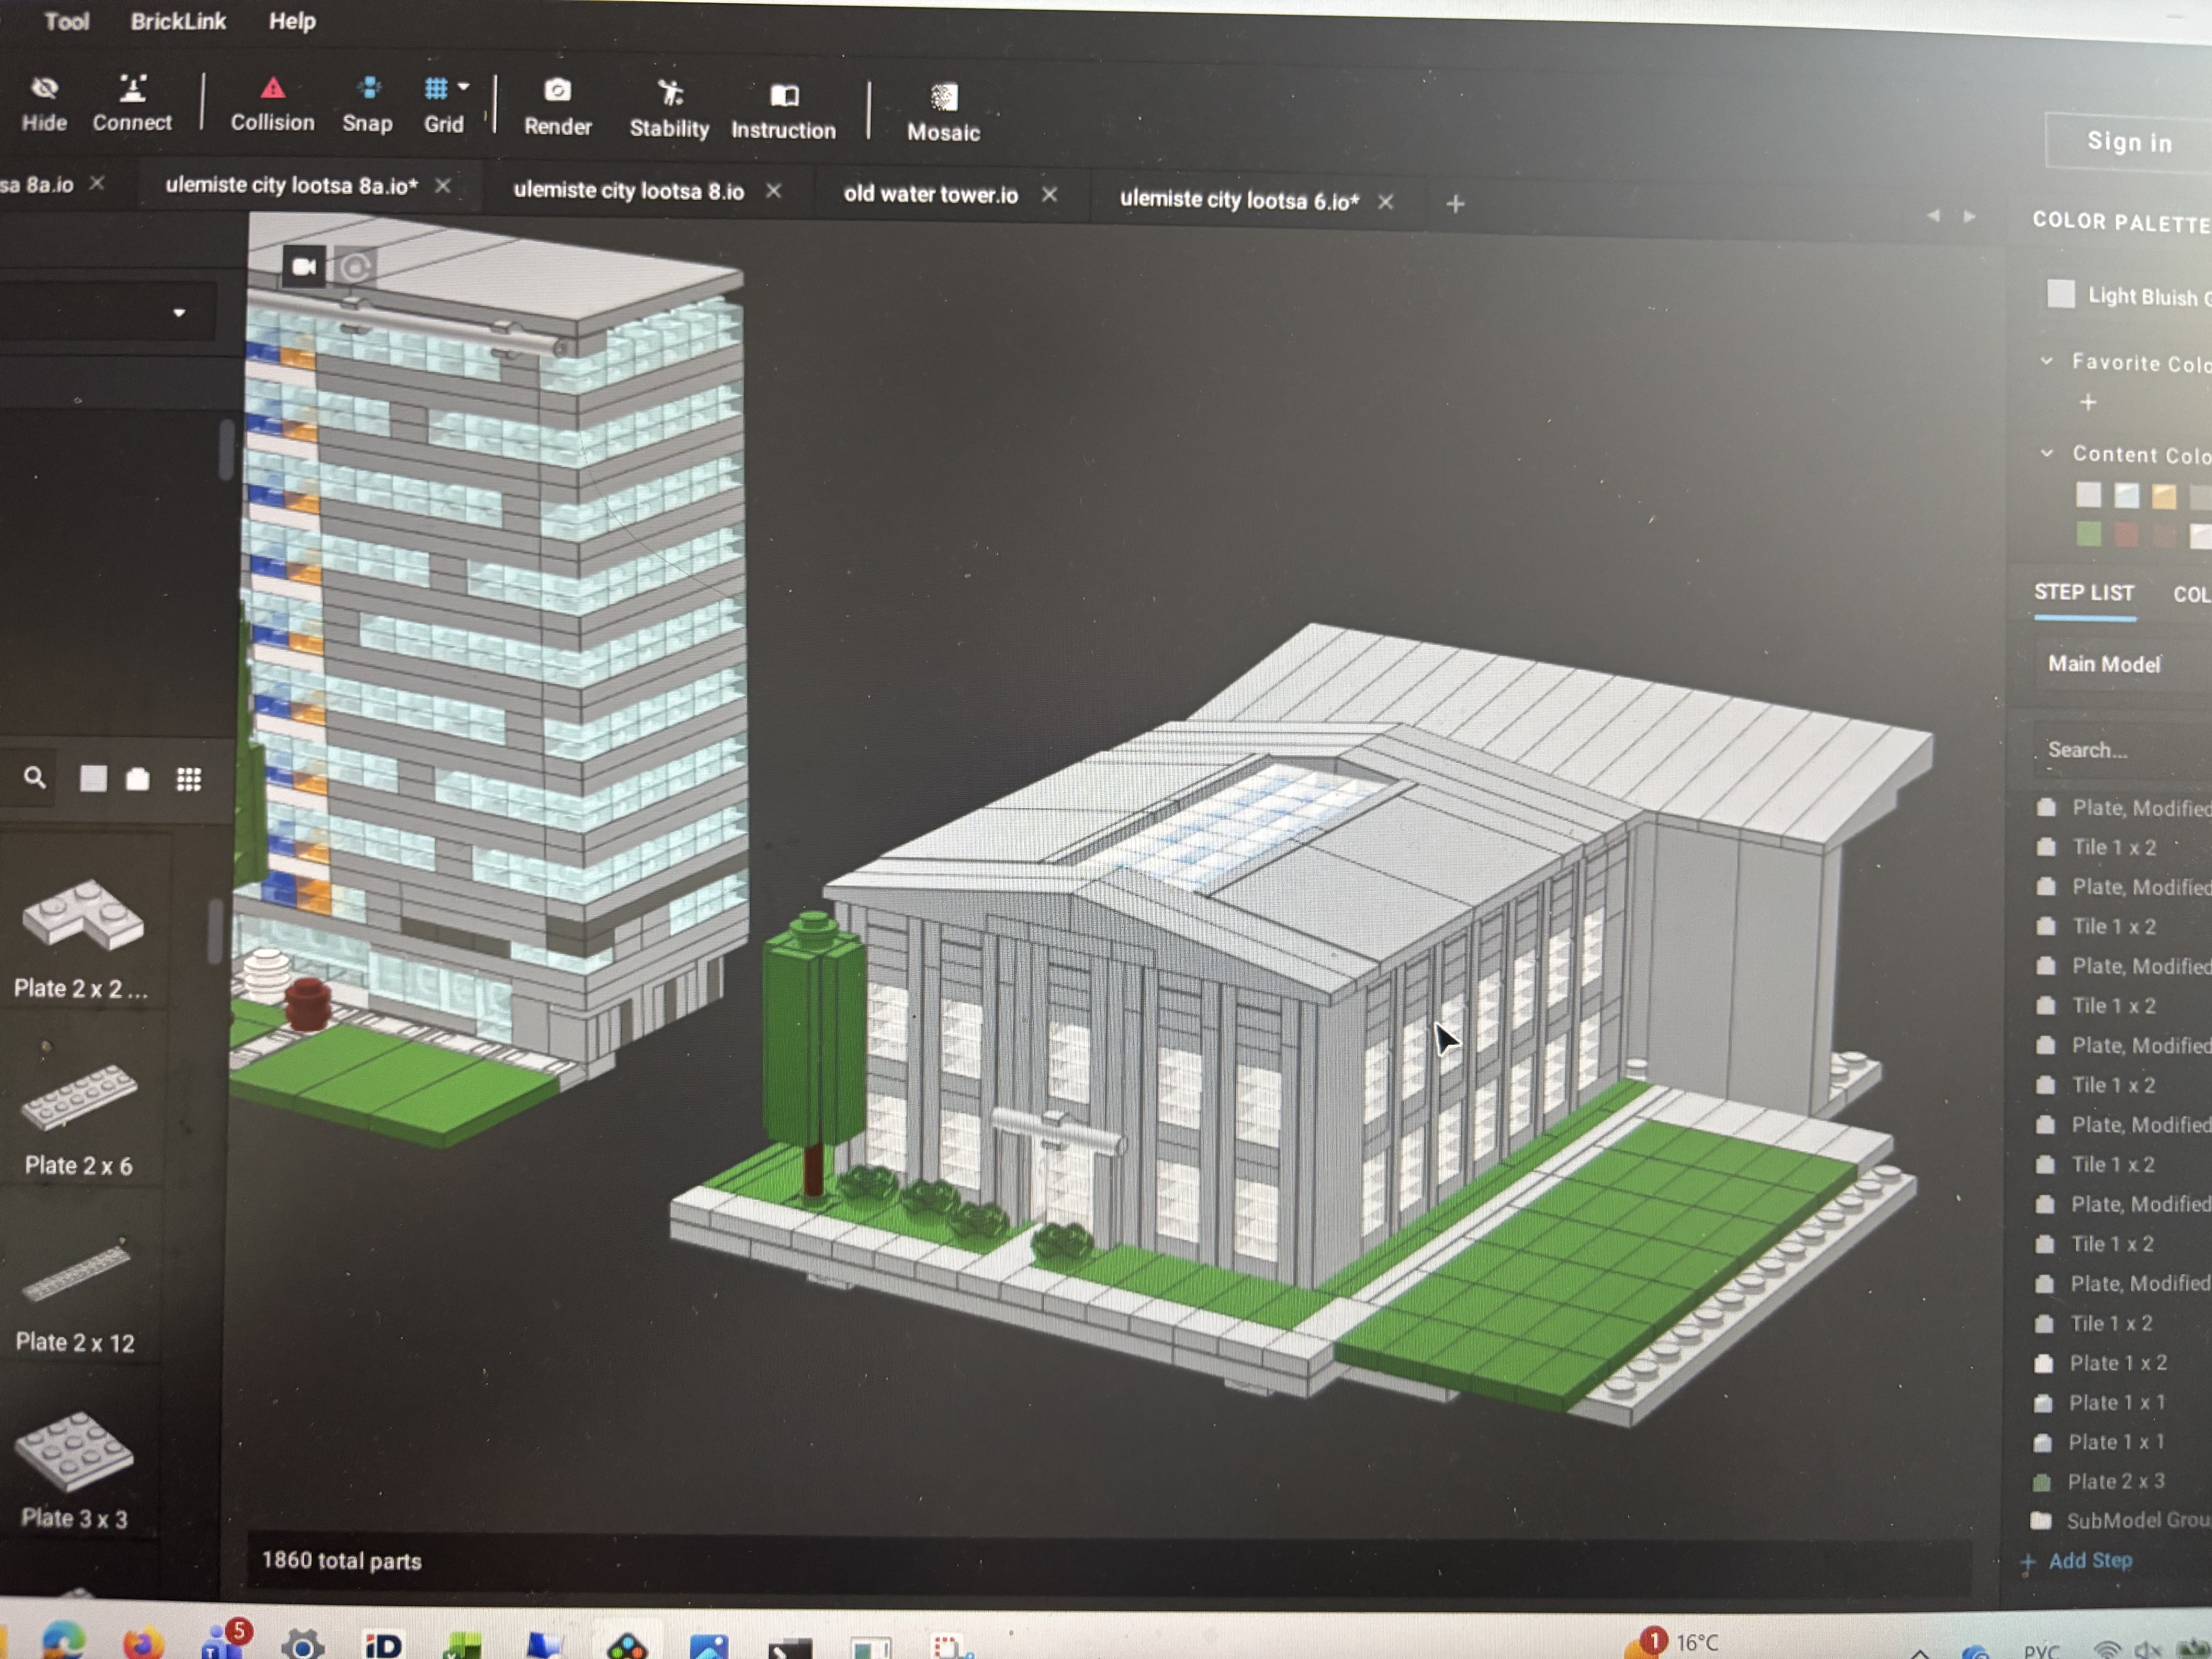Click the Sign in button
Screen dimensions: 2212x1659
click(2129, 143)
